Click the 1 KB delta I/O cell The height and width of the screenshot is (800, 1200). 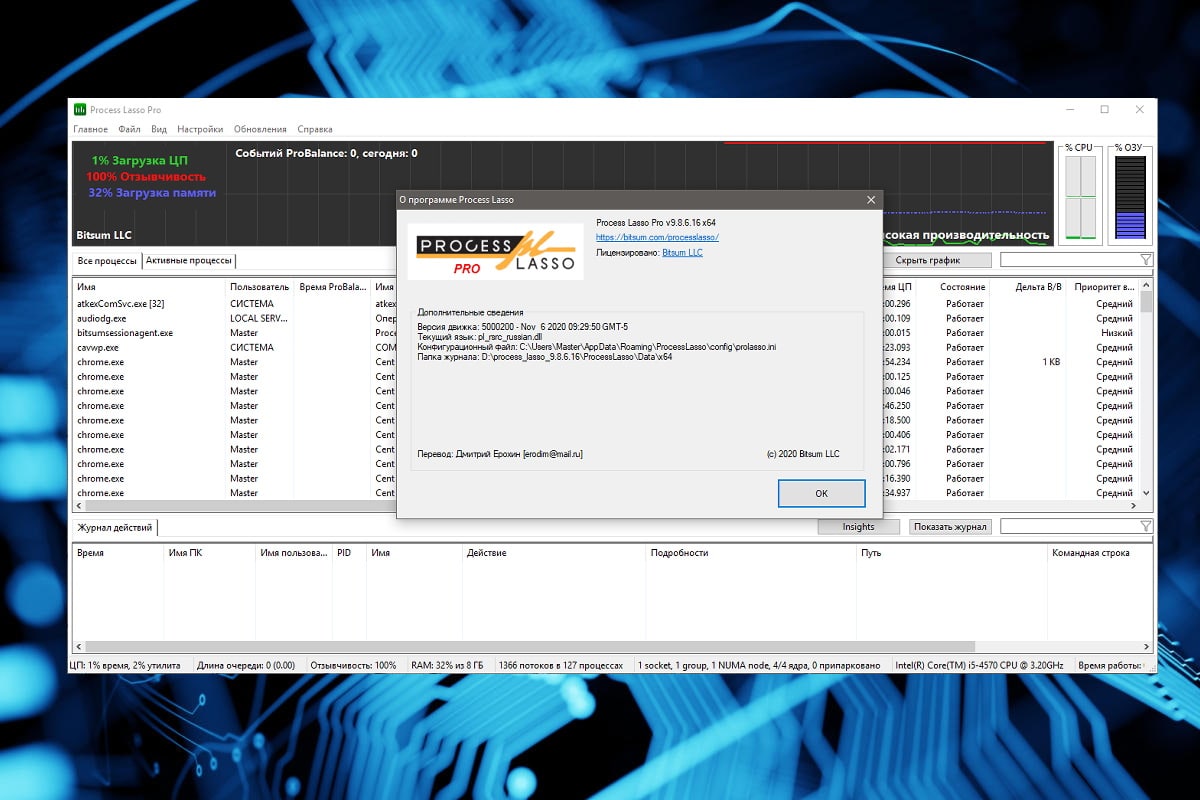(1051, 362)
